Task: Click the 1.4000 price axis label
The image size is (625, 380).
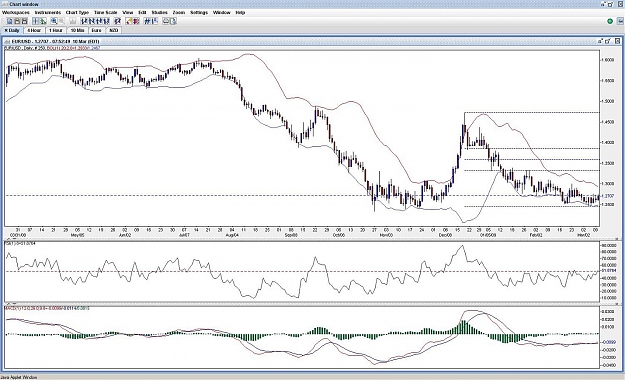Action: (608, 142)
